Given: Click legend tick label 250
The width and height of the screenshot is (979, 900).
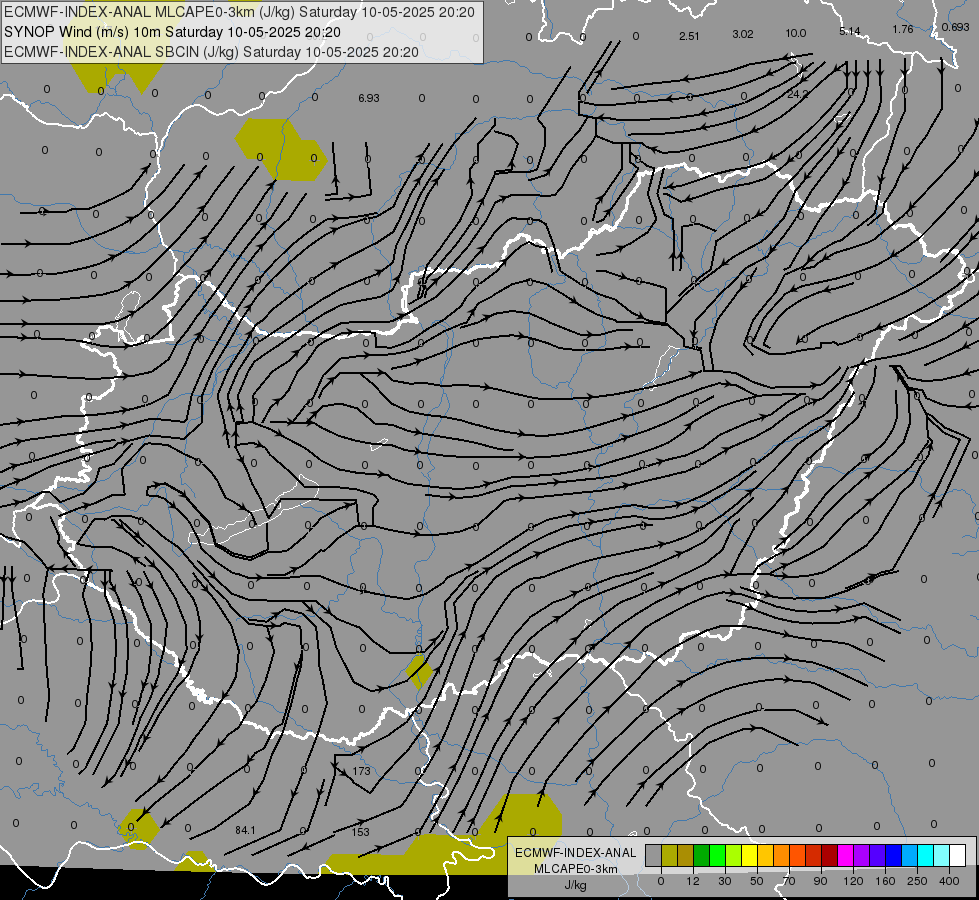Looking at the screenshot, I should (x=917, y=881).
